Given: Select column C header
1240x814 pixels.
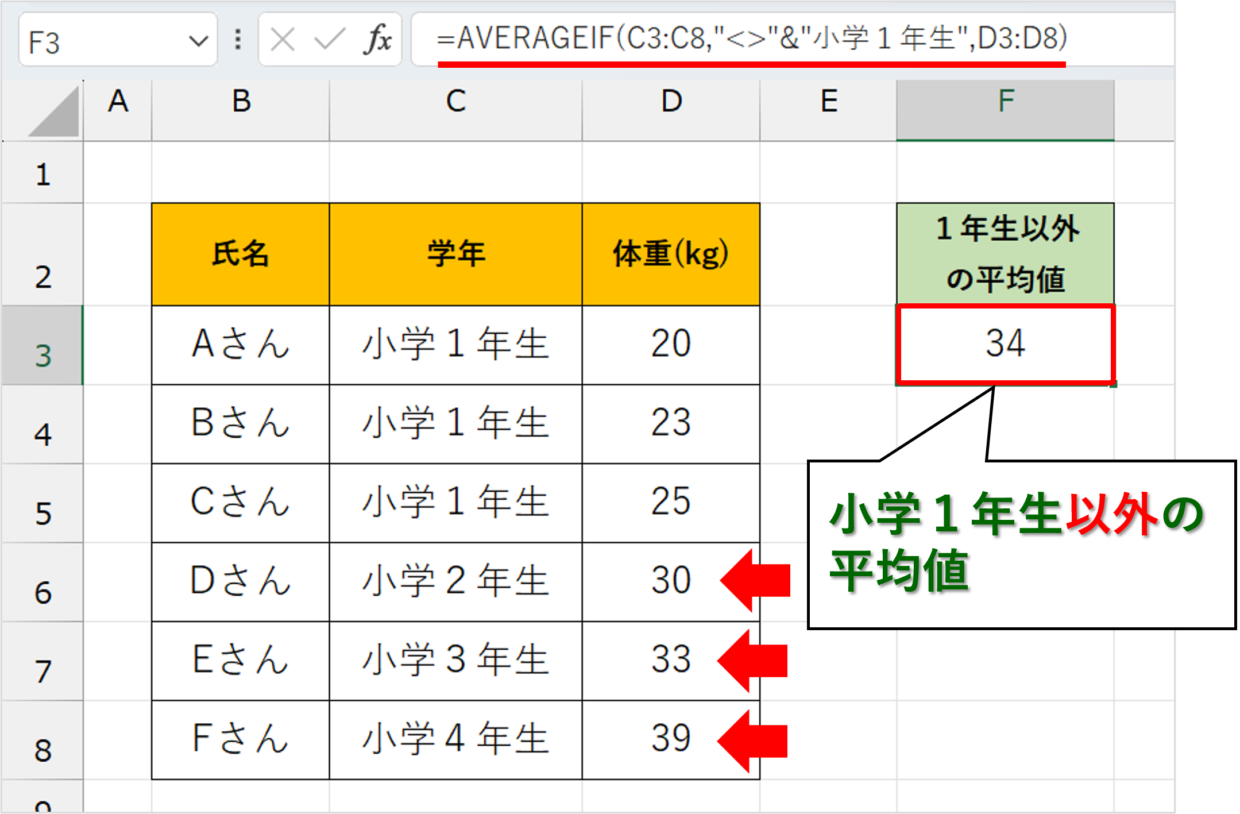Looking at the screenshot, I should (x=456, y=101).
